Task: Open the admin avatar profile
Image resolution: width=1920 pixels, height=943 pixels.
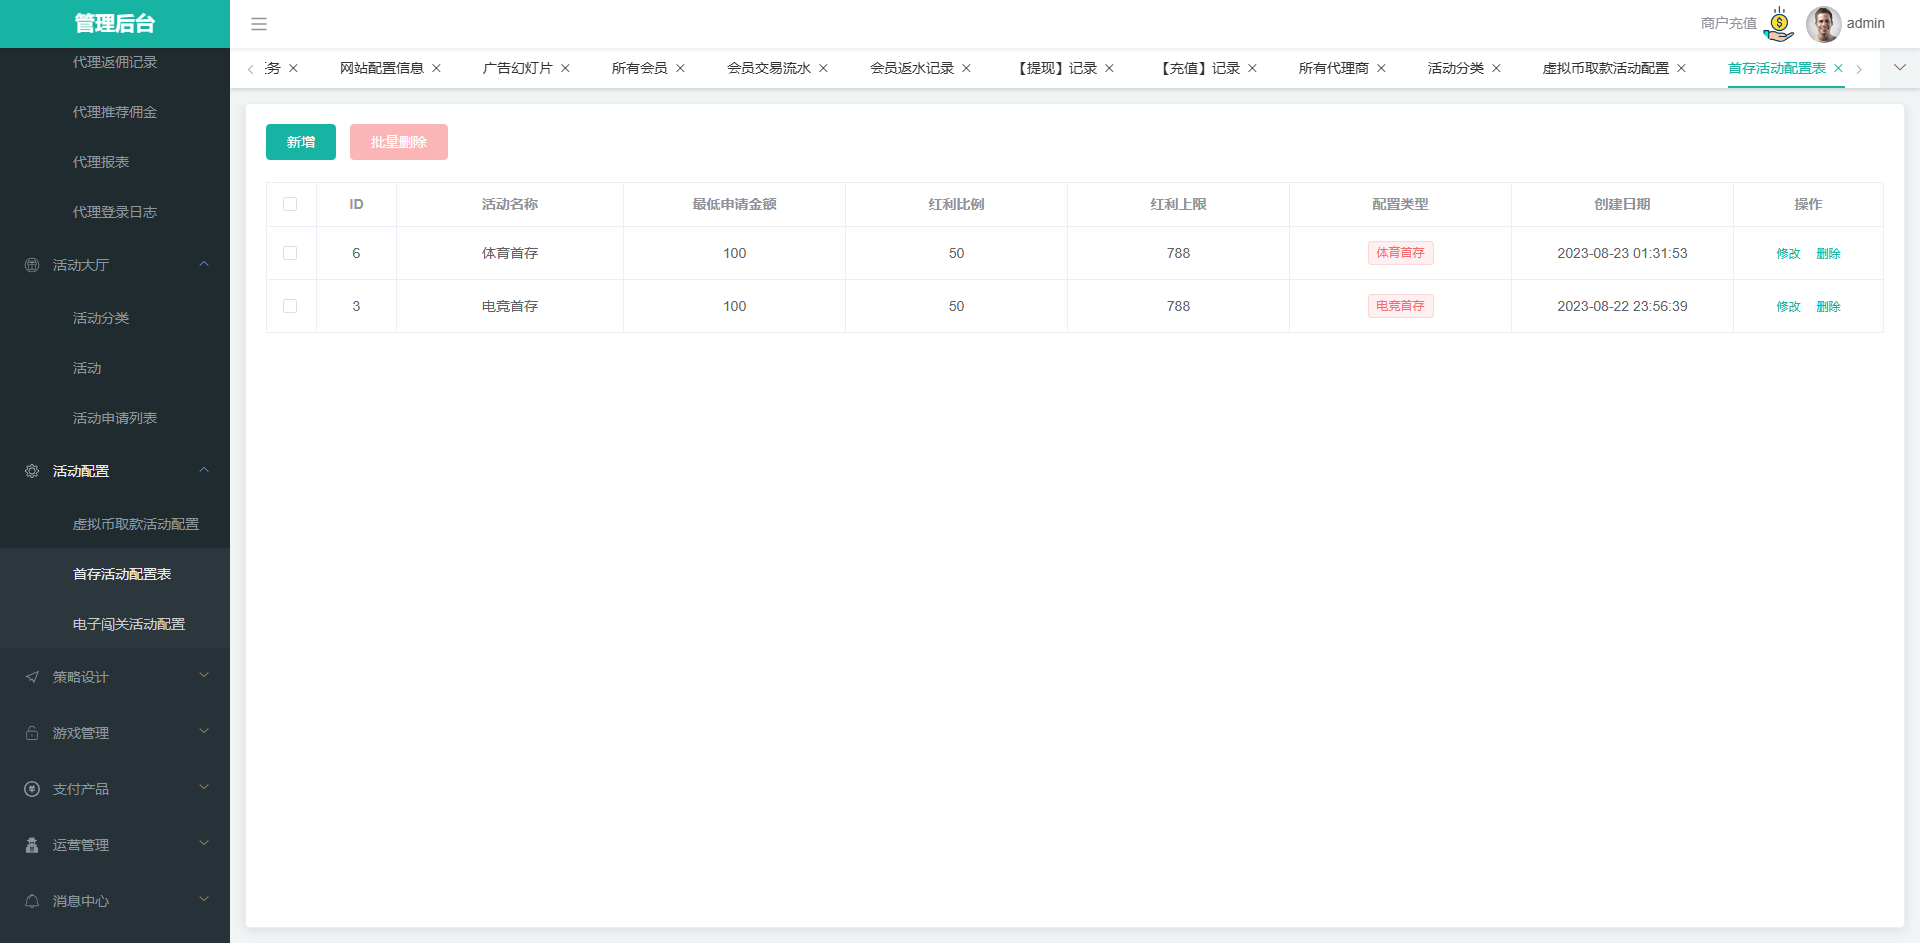Action: click(x=1823, y=24)
